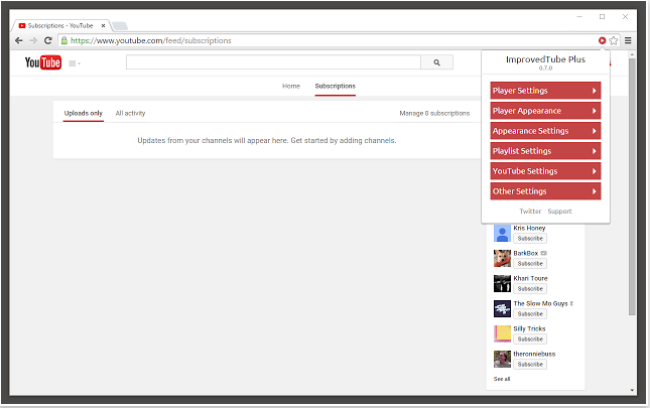Reload the page with the refresh icon
This screenshot has height=408, width=650.
click(x=48, y=40)
